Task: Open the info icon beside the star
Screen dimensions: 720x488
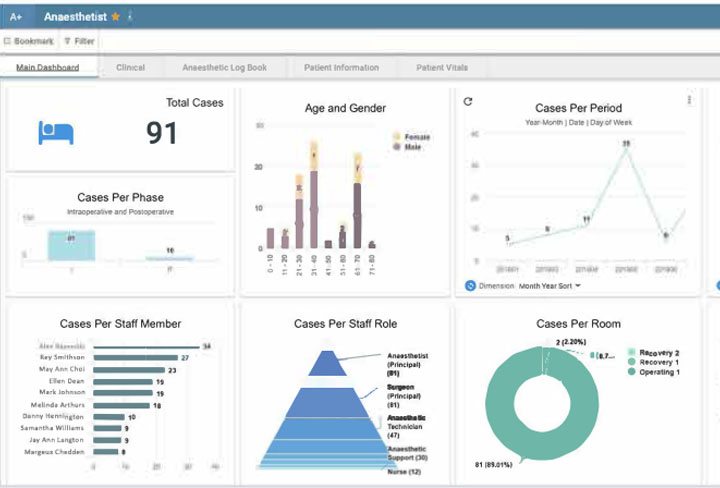Action: pos(130,17)
